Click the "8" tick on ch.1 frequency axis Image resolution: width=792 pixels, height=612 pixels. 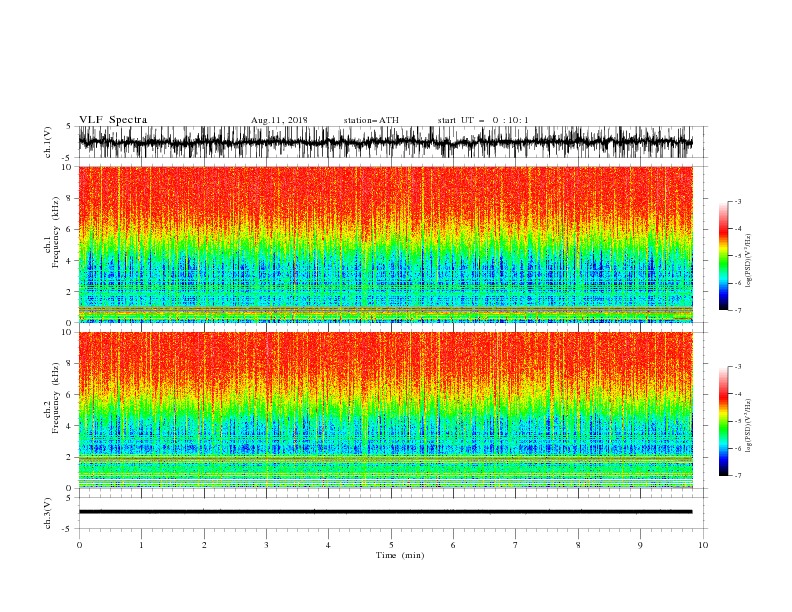(69, 198)
